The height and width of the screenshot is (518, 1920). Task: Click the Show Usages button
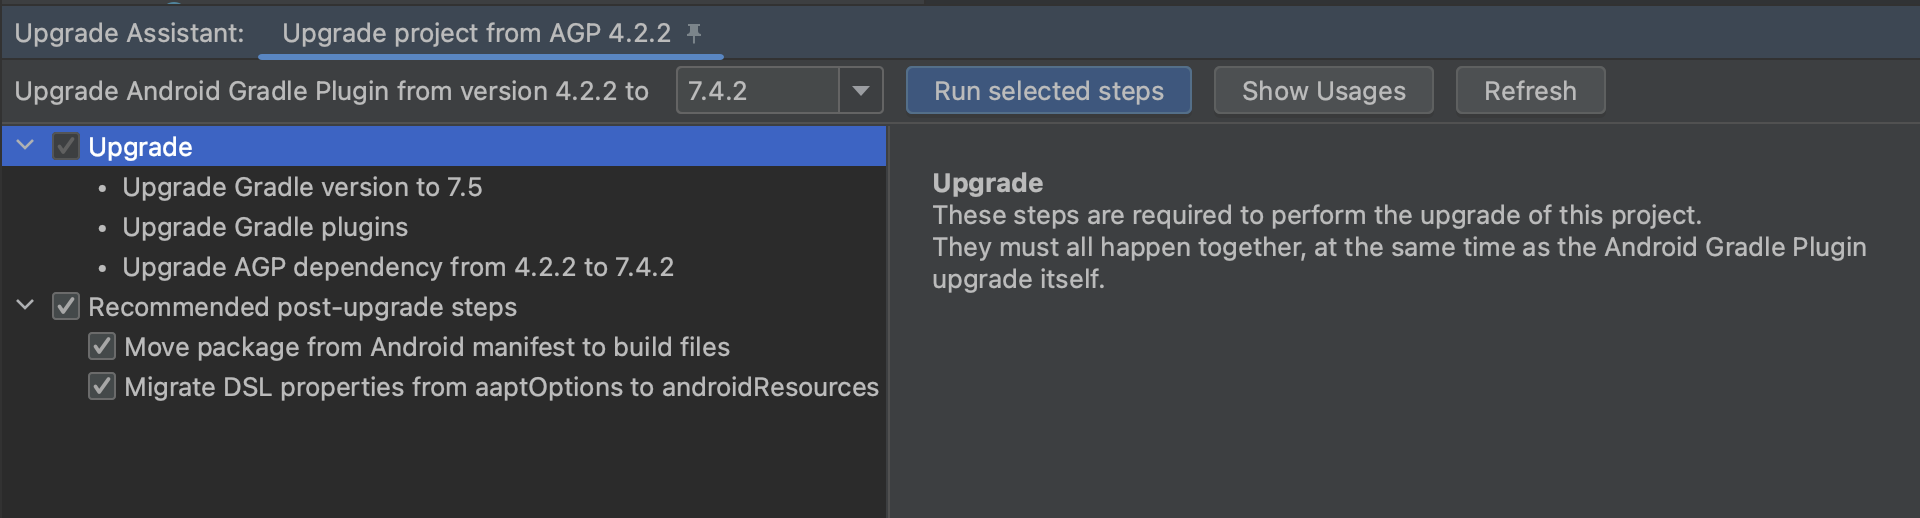pos(1323,91)
